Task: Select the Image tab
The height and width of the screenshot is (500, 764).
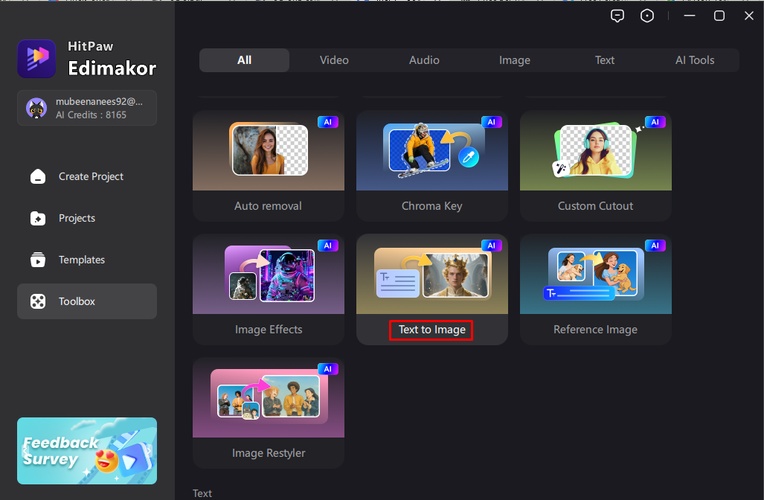Action: pos(514,60)
